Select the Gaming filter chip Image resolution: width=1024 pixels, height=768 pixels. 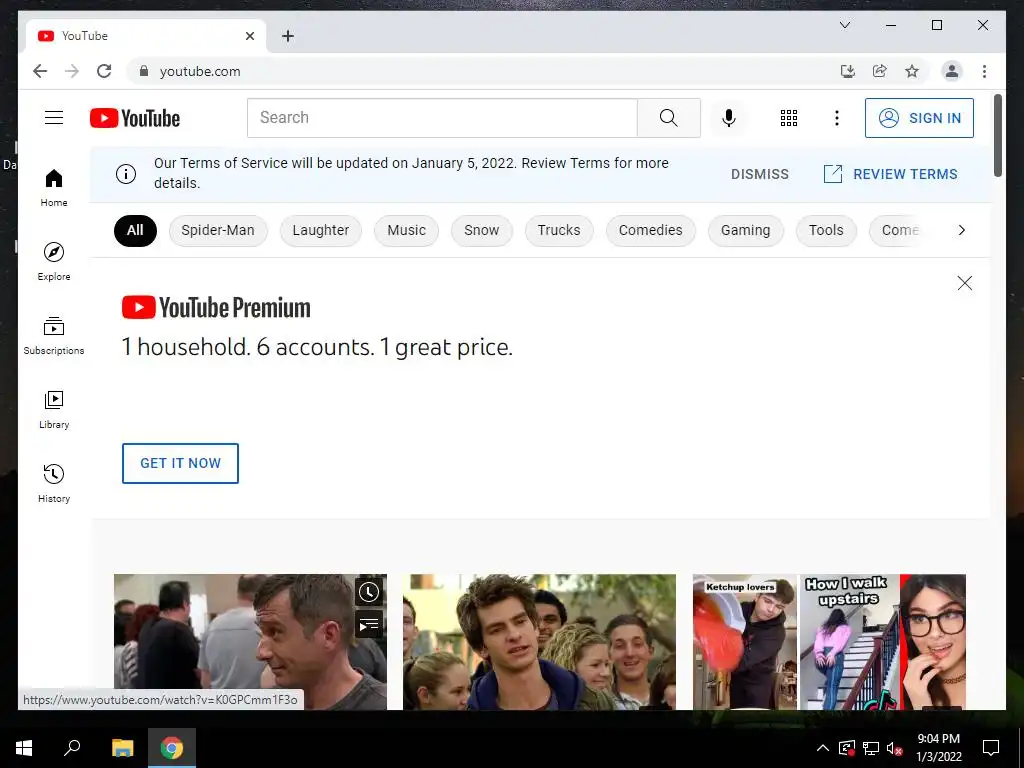(746, 231)
